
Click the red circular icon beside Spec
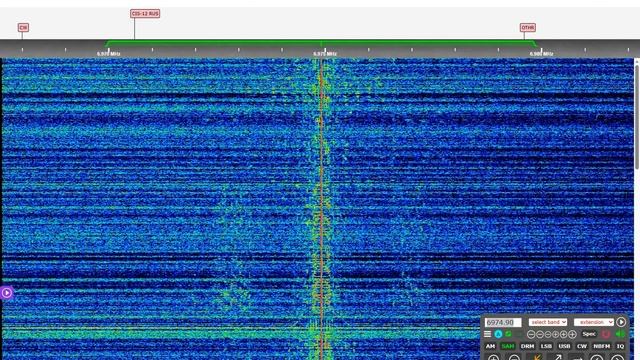tap(606, 334)
